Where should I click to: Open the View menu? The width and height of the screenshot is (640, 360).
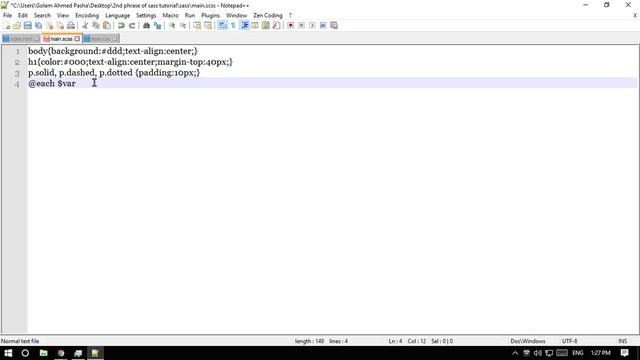point(62,15)
